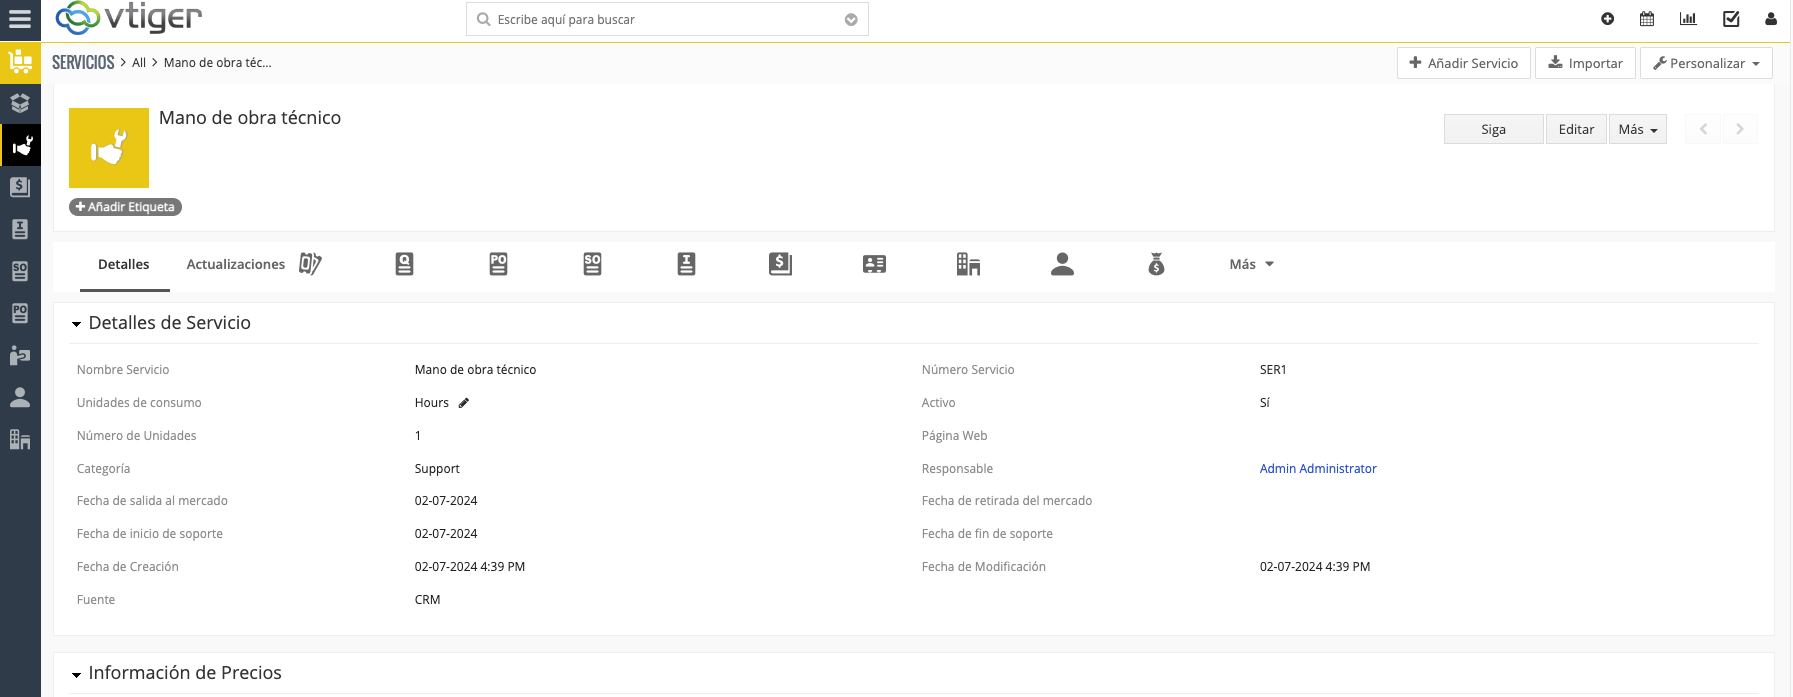Open the reports bar chart icon
Screen dimensions: 1793x697
click(1688, 19)
